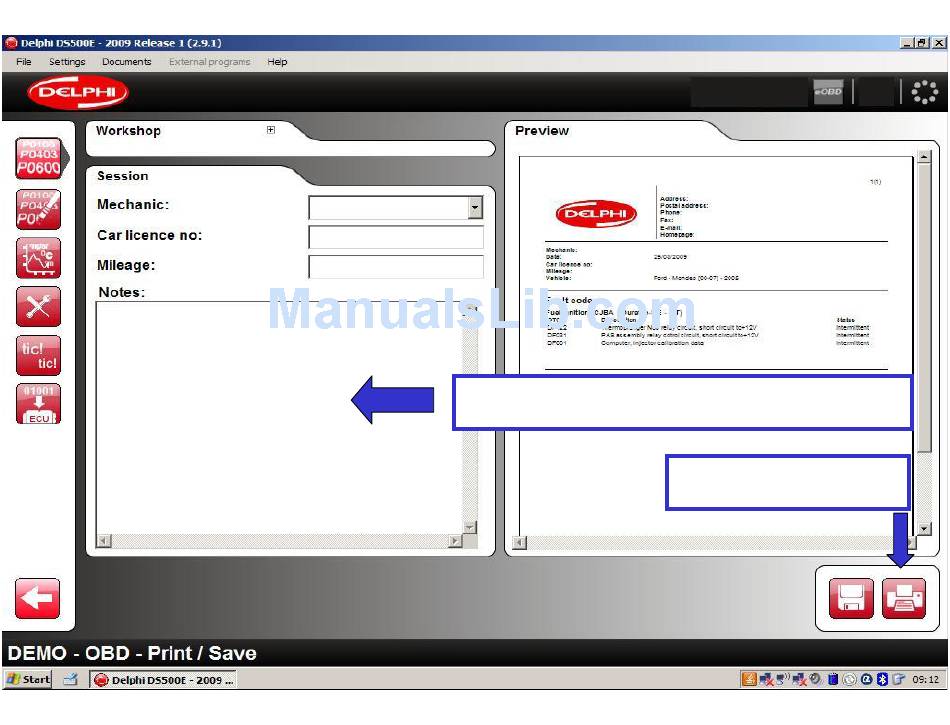Open the wrench and screwdriver tool
The width and height of the screenshot is (950, 725).
(39, 306)
